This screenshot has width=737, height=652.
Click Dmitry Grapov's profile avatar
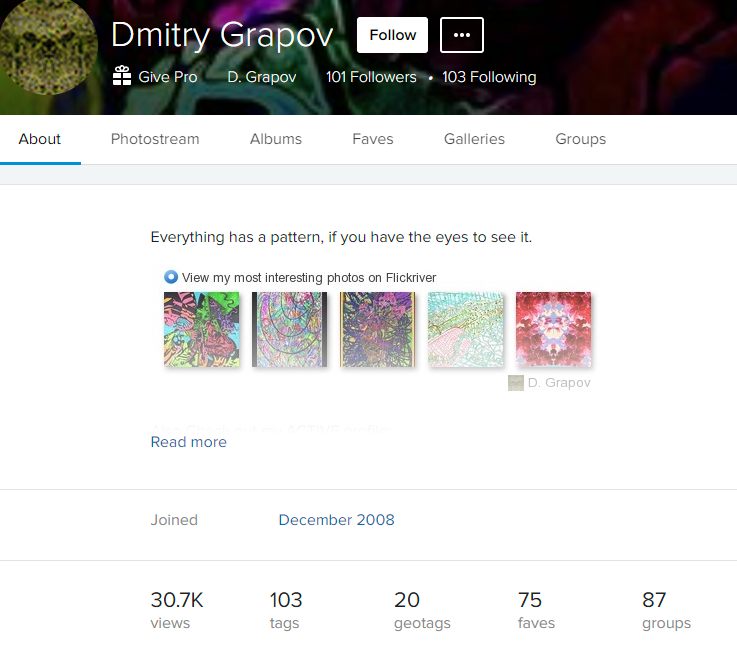click(x=47, y=50)
